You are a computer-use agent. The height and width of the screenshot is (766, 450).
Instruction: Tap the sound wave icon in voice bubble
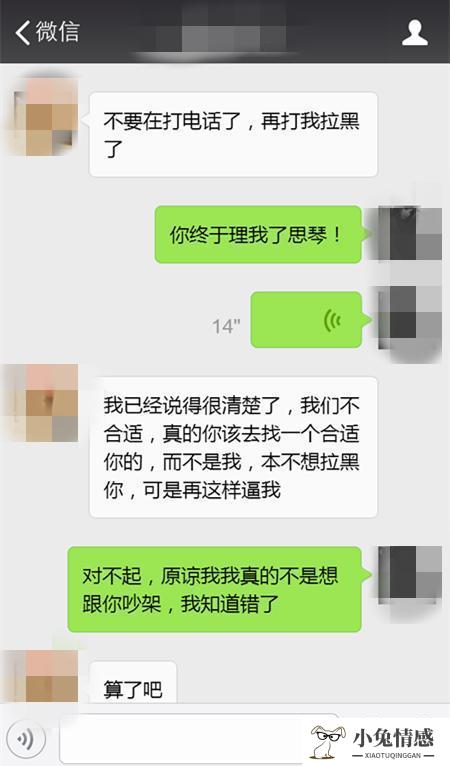click(332, 320)
